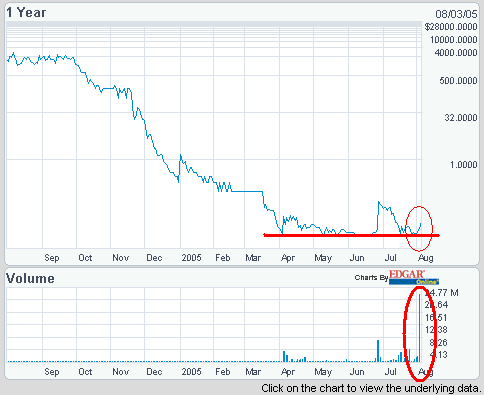The width and height of the screenshot is (484, 395).
Task: Select the "Volume" heading
Action: click(30, 279)
